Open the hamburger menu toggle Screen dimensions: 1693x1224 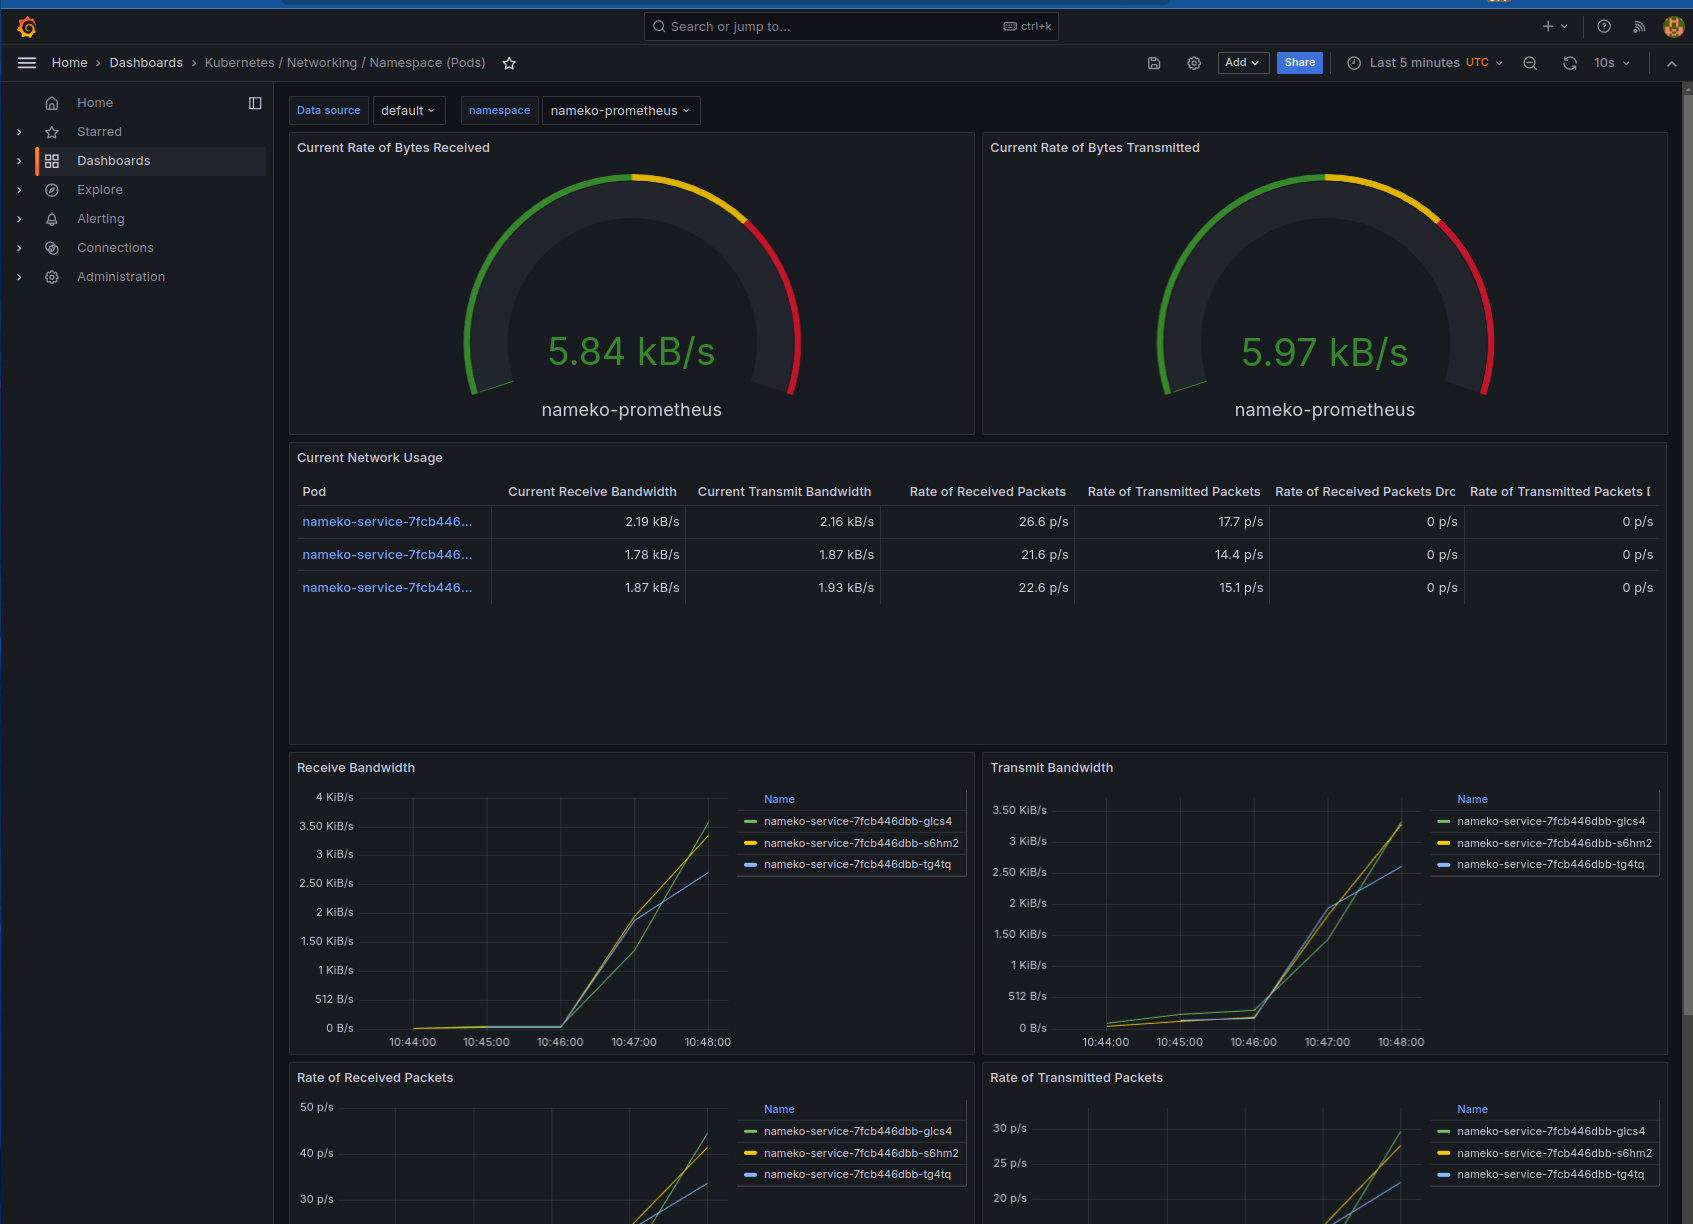click(x=27, y=63)
